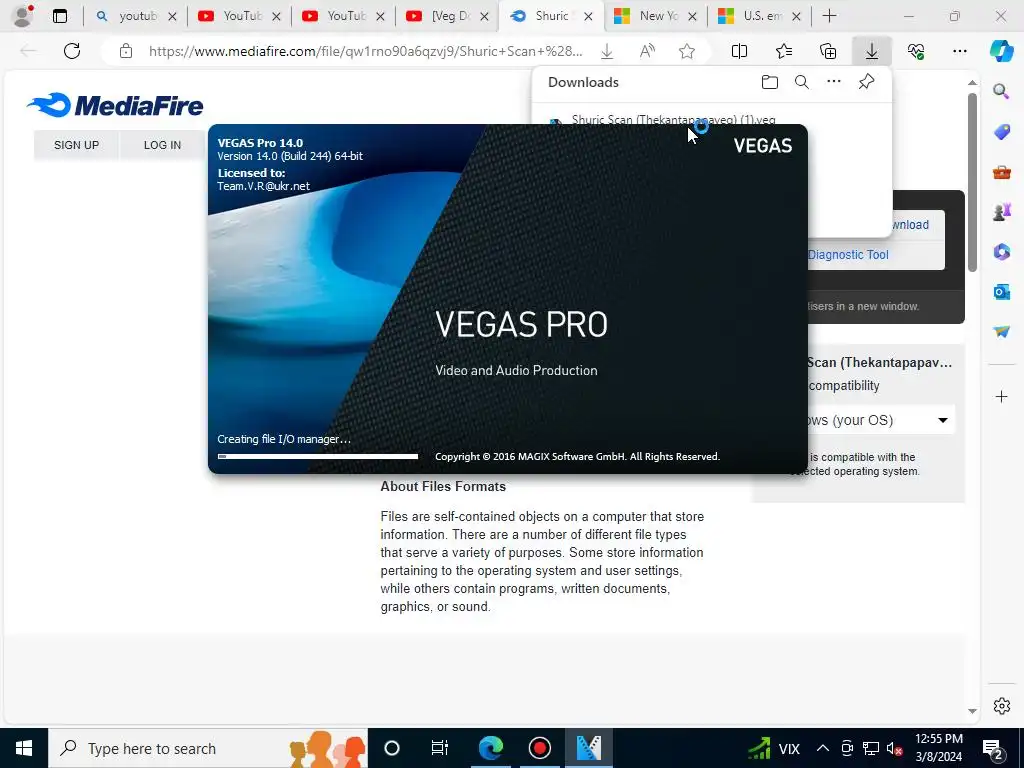The width and height of the screenshot is (1024, 768).
Task: Open the Favorites list icon
Action: tap(784, 51)
